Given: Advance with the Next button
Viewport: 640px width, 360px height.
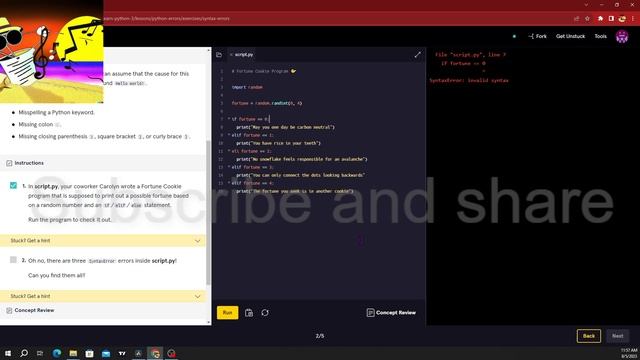Looking at the screenshot, I should pyautogui.click(x=618, y=336).
